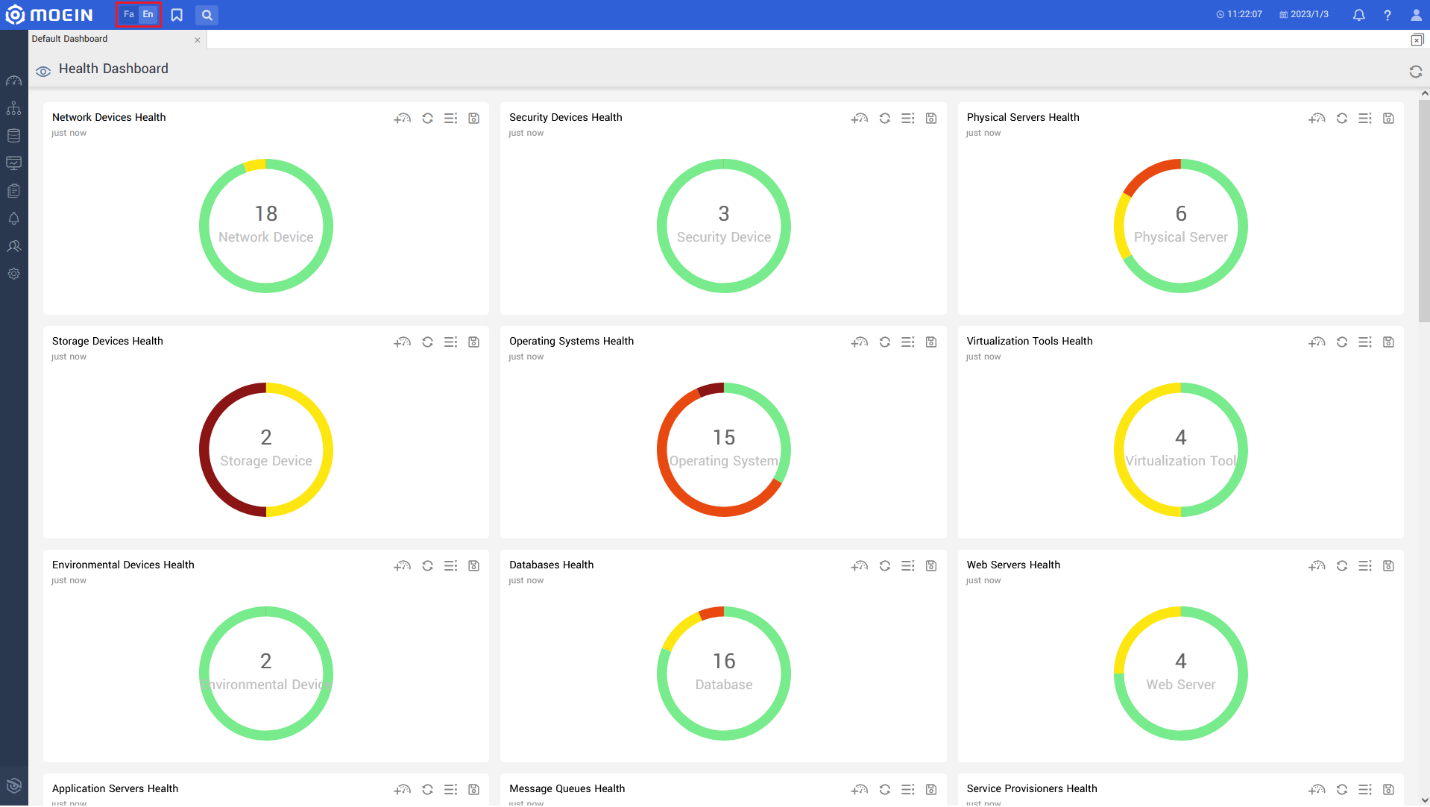Close all tabs via stacked X icon
The image size is (1430, 807).
click(x=1417, y=40)
